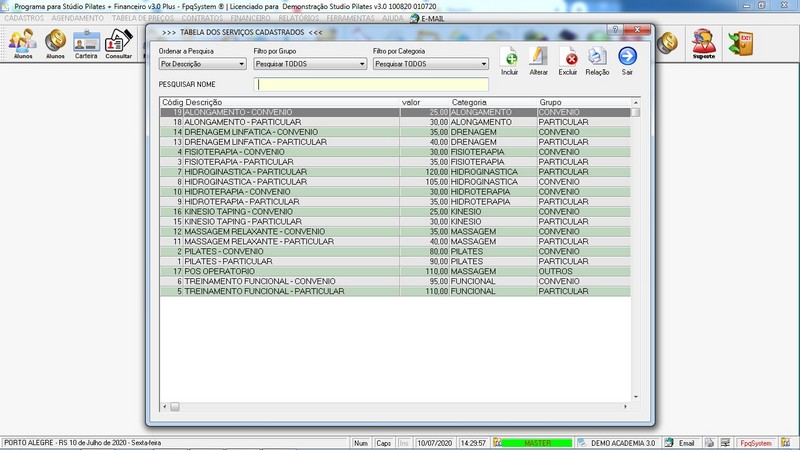Select row HIDROTERAPIA - CONVENIO
Screen dimensions: 800x450
pos(395,192)
